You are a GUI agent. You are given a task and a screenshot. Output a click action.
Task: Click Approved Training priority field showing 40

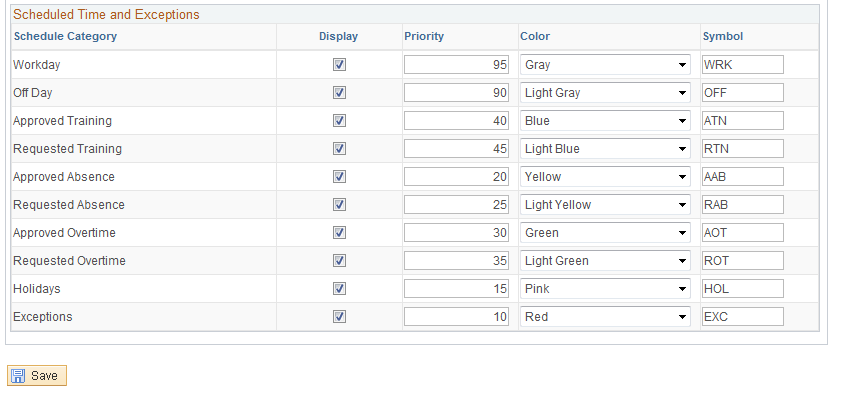click(x=456, y=121)
